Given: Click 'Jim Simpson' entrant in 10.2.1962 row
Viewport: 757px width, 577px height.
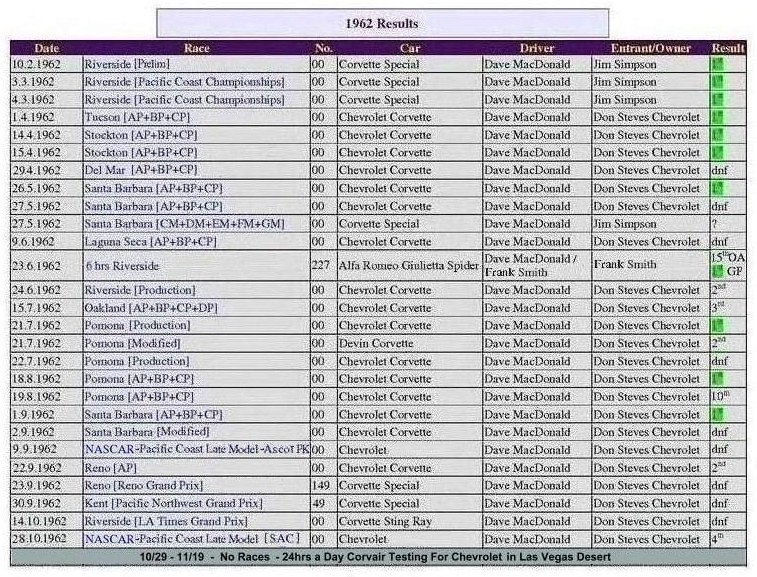Looking at the screenshot, I should 625,64.
